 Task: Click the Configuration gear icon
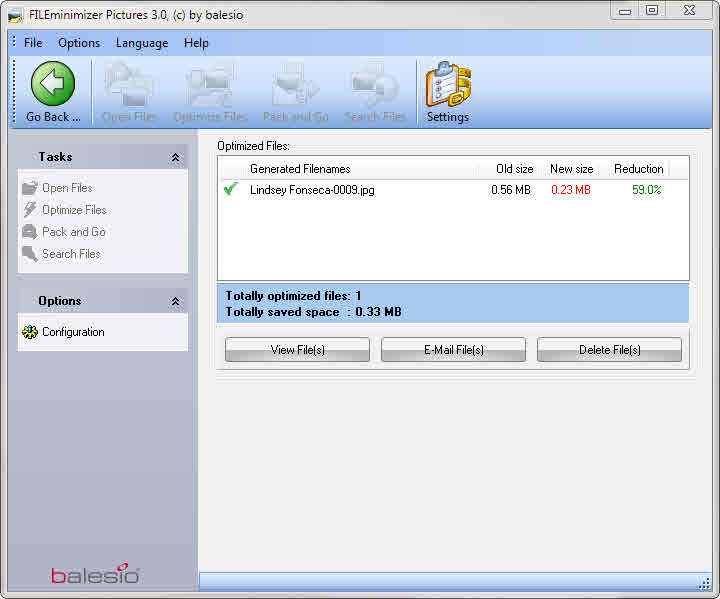coord(30,332)
